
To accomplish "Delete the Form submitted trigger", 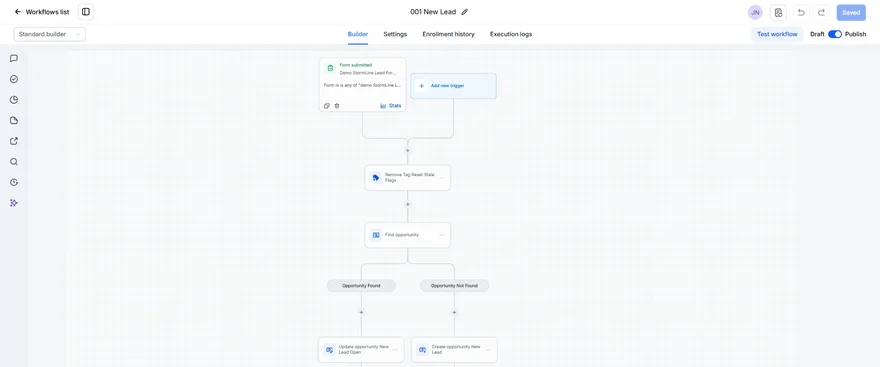I will click(337, 105).
